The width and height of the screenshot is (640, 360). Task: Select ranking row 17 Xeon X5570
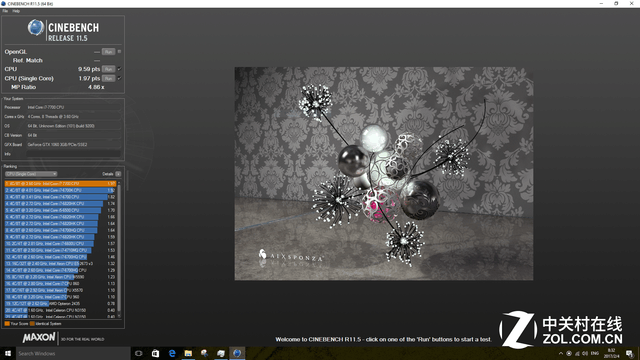[x=60, y=290]
